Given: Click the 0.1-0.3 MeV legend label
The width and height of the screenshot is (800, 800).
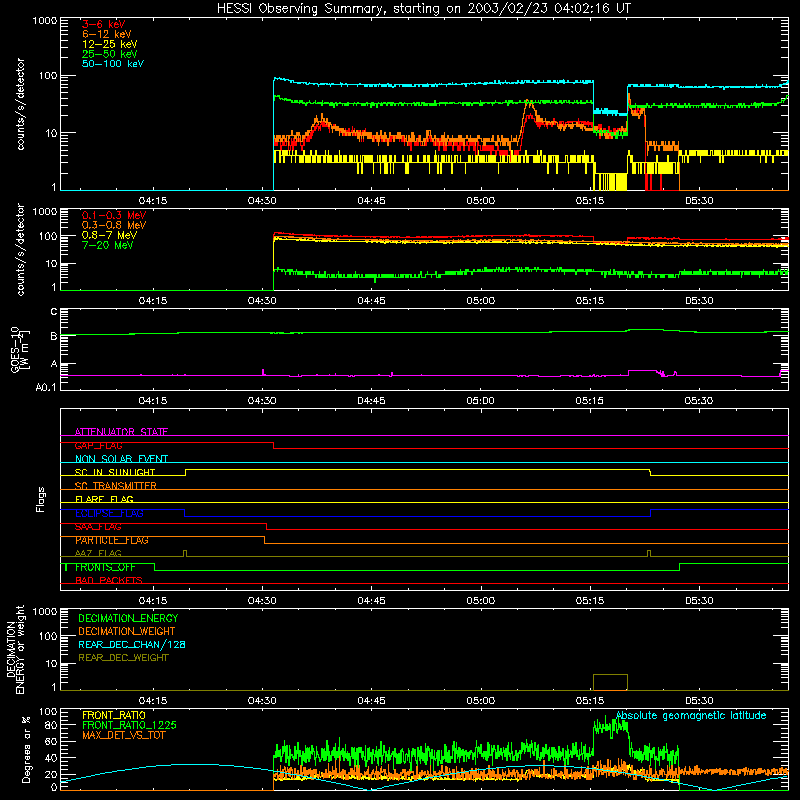Looking at the screenshot, I should [x=114, y=215].
